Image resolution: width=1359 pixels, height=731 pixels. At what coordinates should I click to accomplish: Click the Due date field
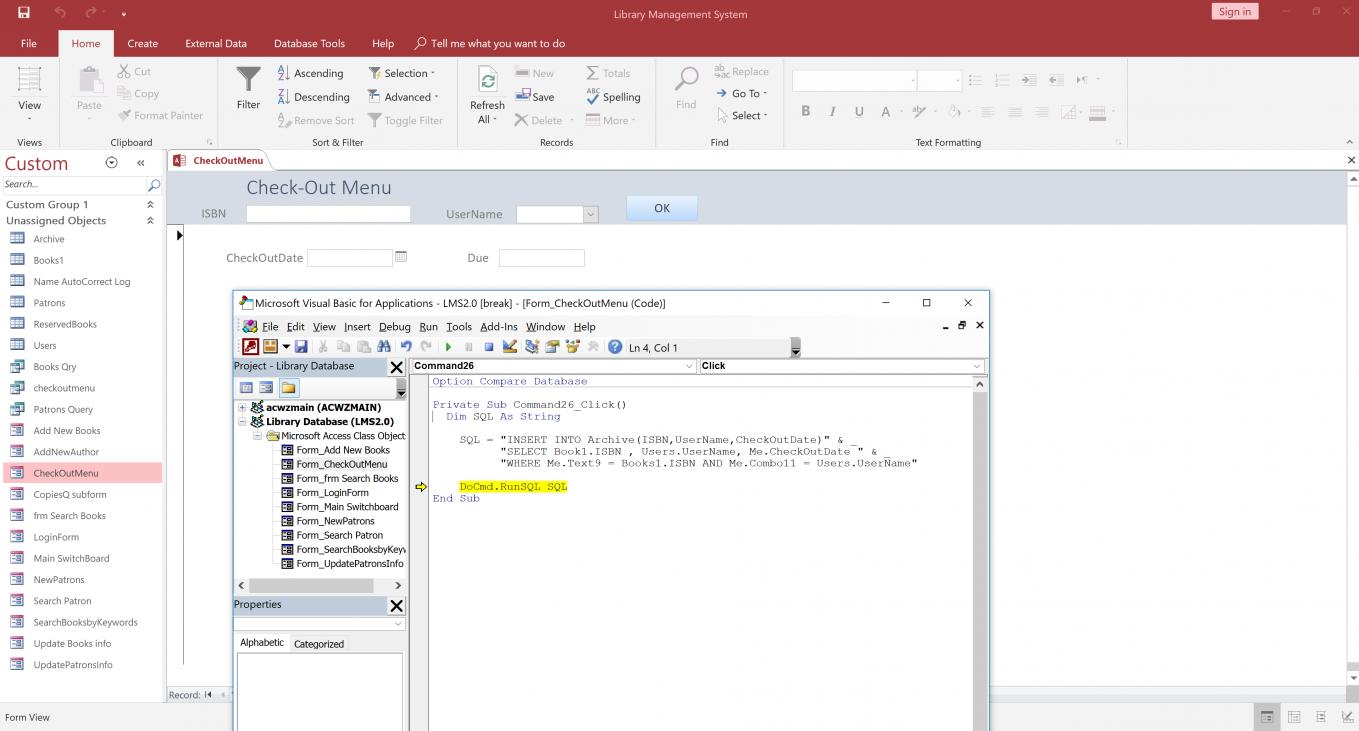click(x=541, y=258)
